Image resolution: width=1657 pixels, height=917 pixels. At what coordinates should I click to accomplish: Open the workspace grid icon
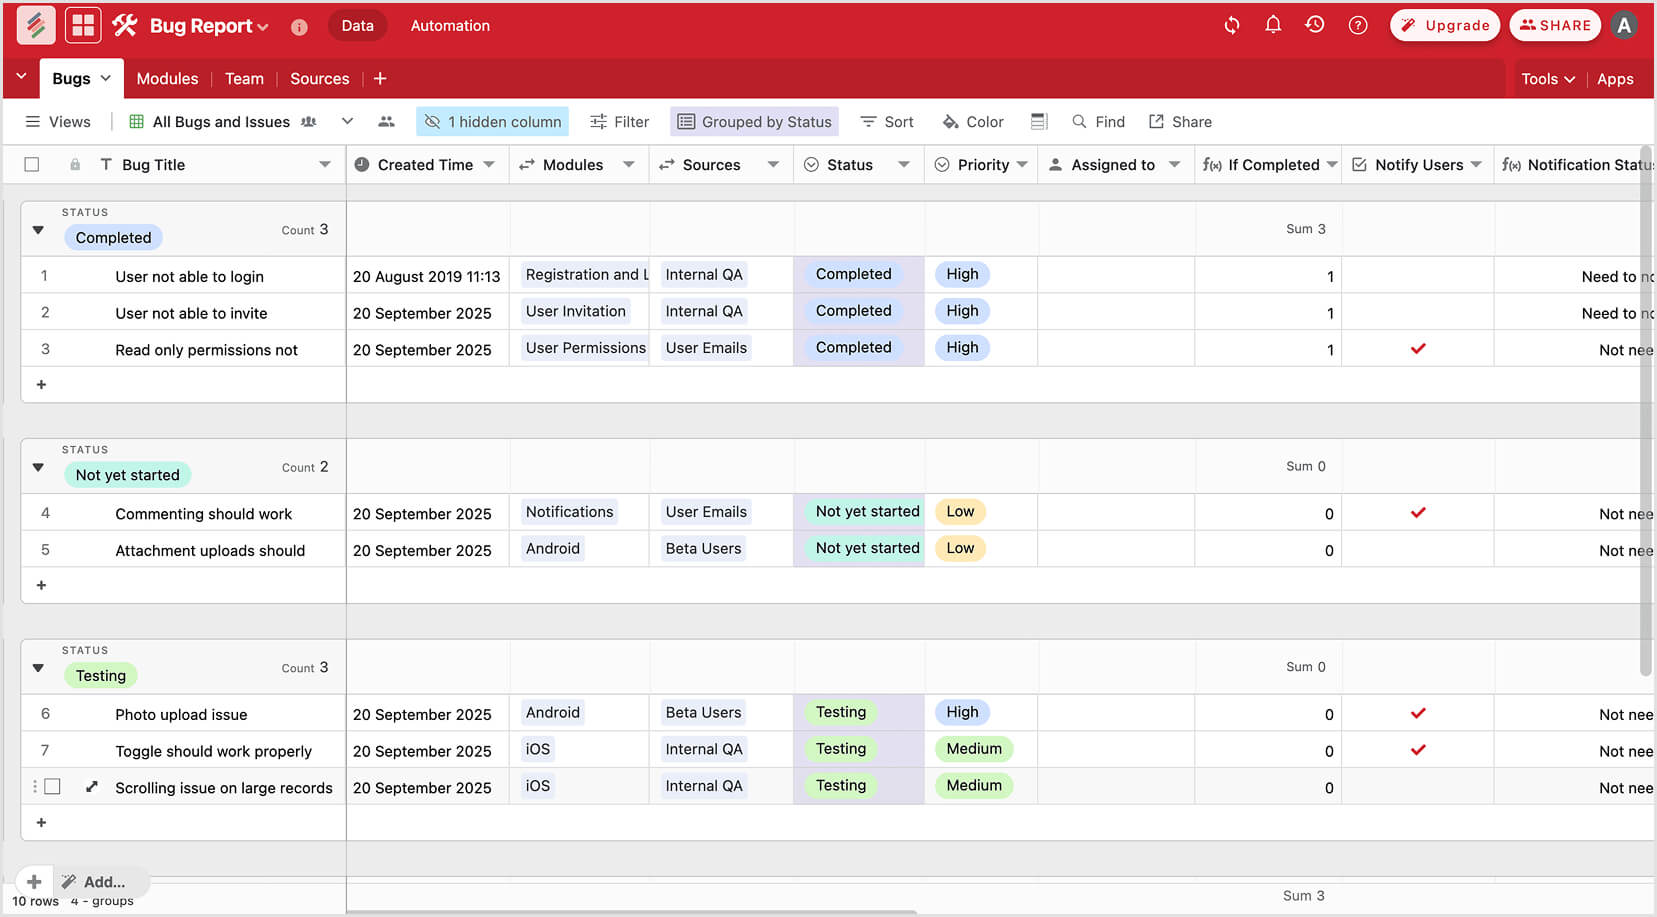pyautogui.click(x=83, y=25)
